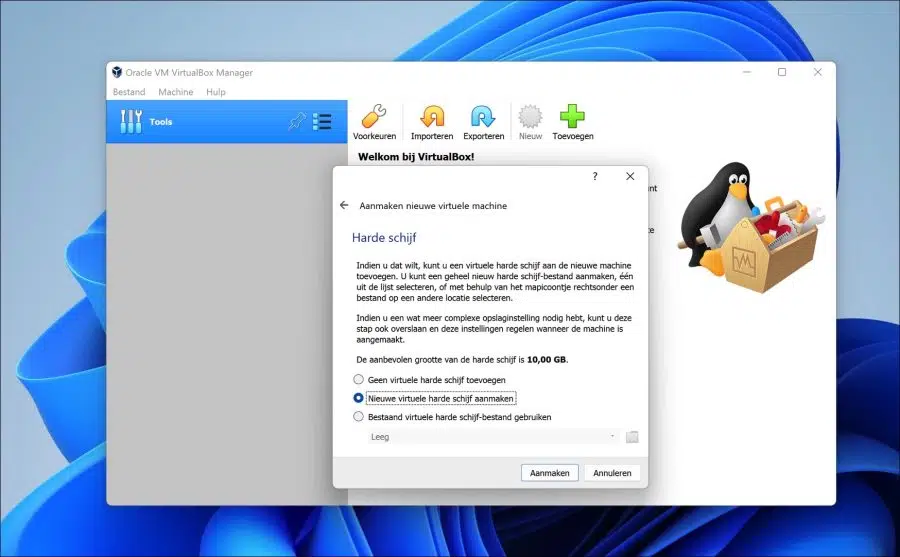Open the Tools list menu icon
900x557 pixels.
click(322, 121)
